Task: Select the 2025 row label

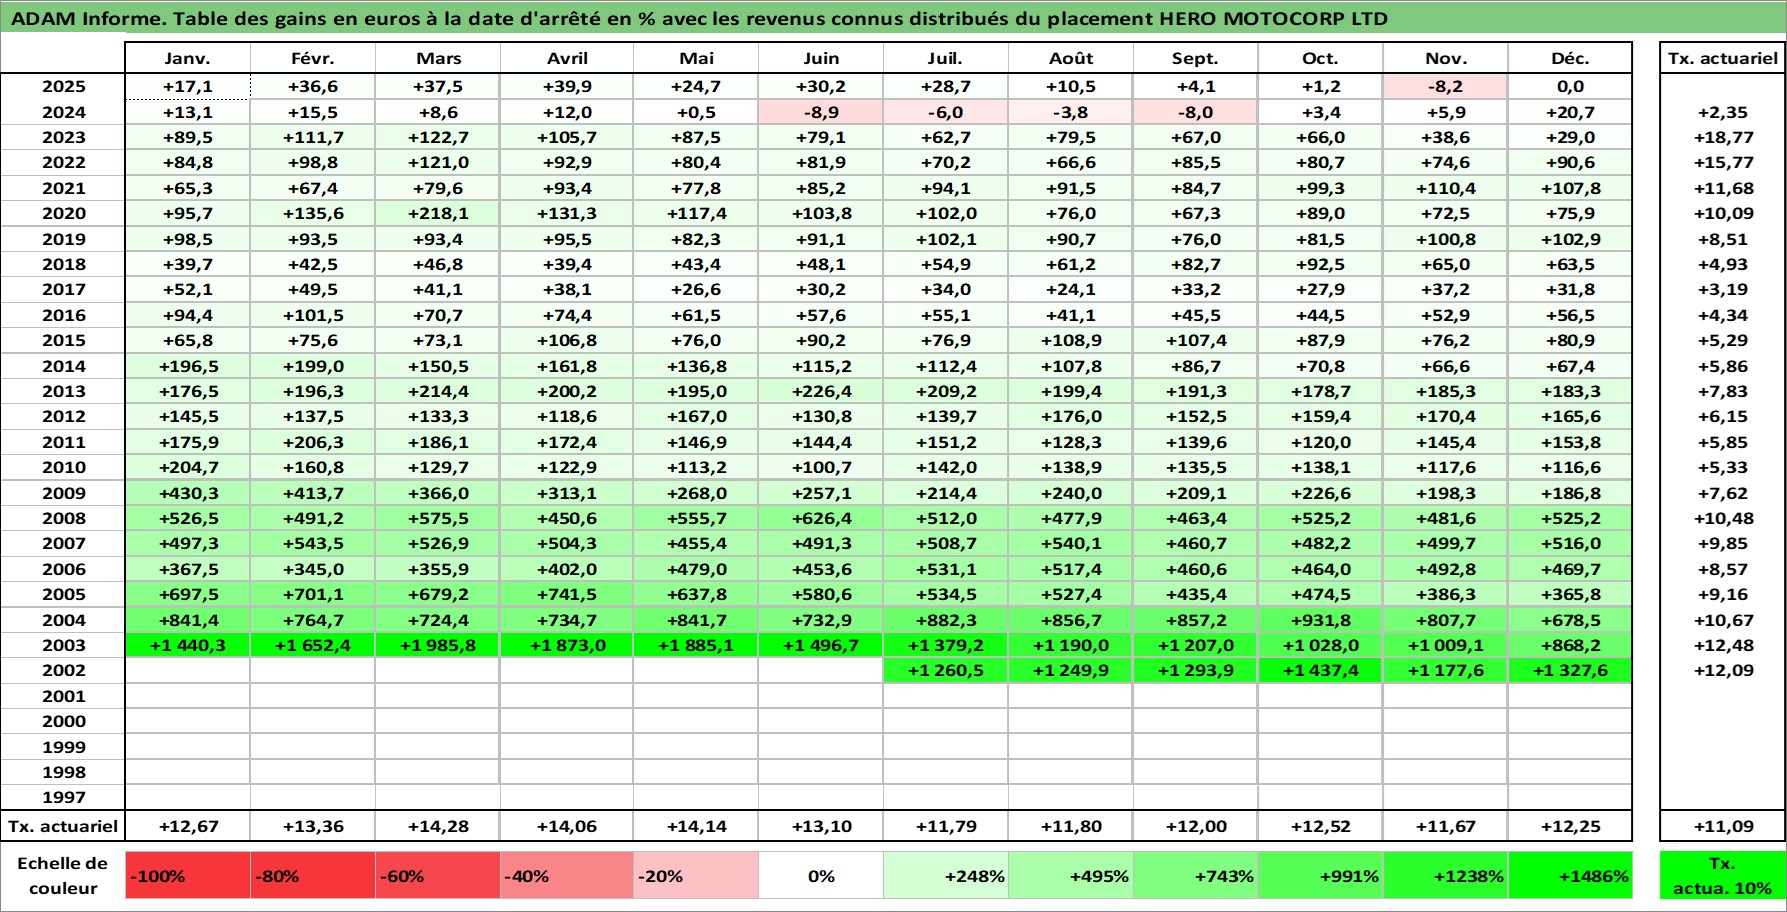Action: (63, 87)
